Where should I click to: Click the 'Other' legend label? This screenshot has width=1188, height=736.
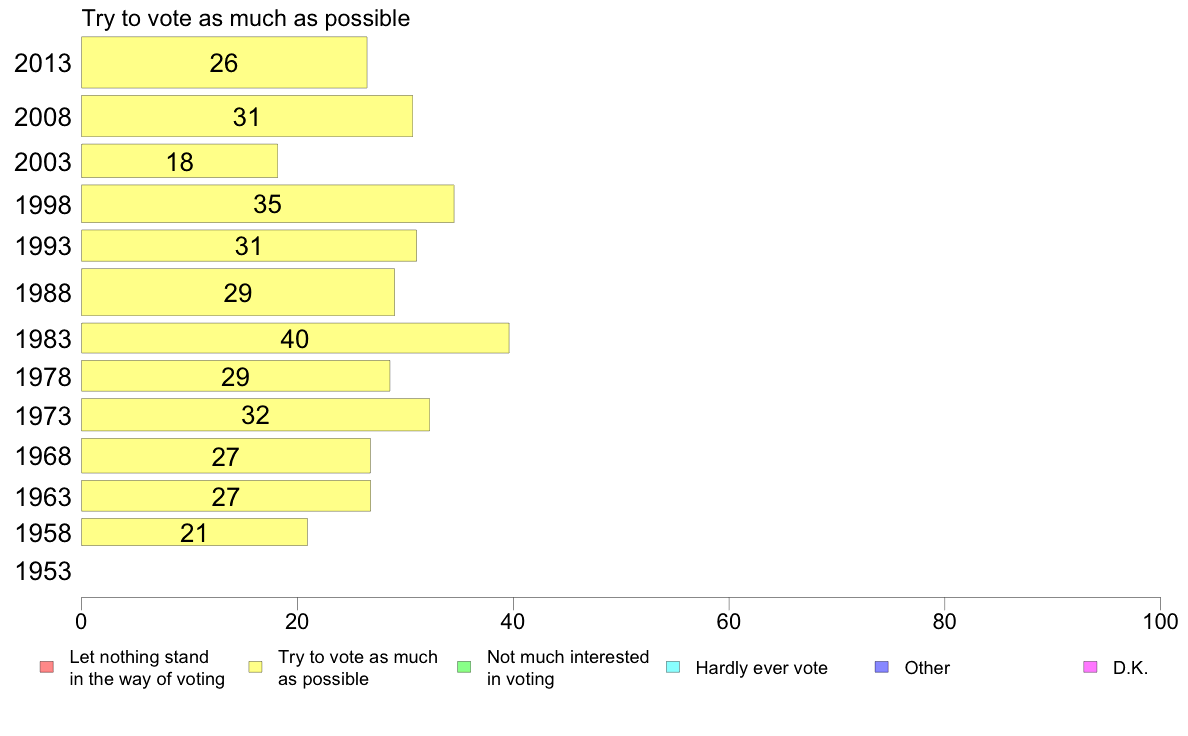click(x=927, y=668)
